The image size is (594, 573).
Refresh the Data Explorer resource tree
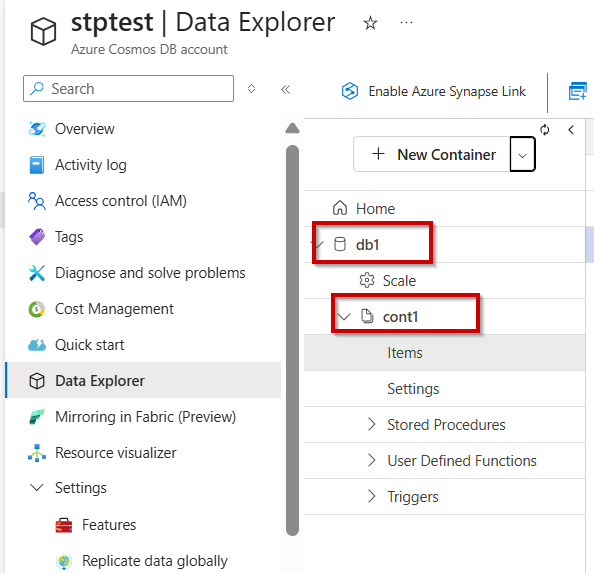click(x=545, y=130)
